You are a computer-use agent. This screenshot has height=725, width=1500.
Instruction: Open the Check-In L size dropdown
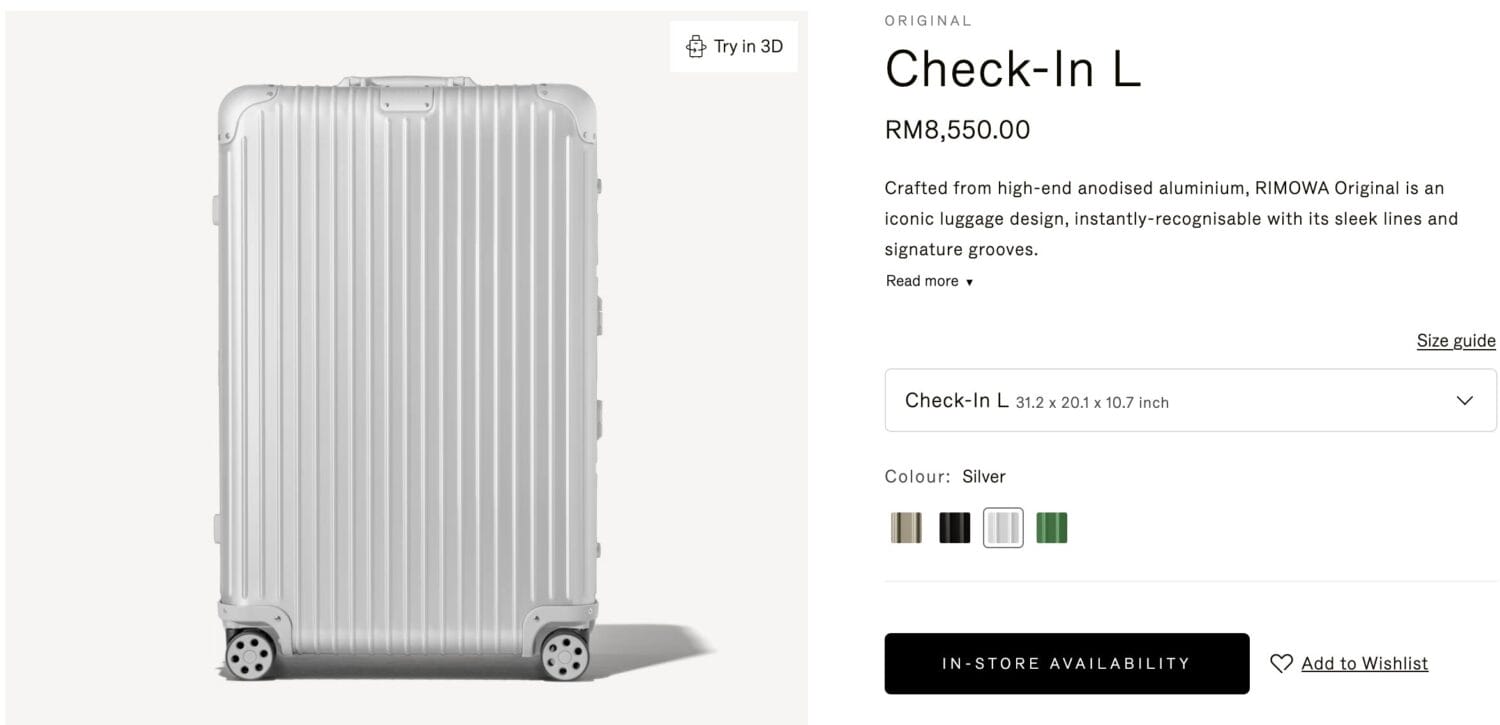pyautogui.click(x=1190, y=400)
